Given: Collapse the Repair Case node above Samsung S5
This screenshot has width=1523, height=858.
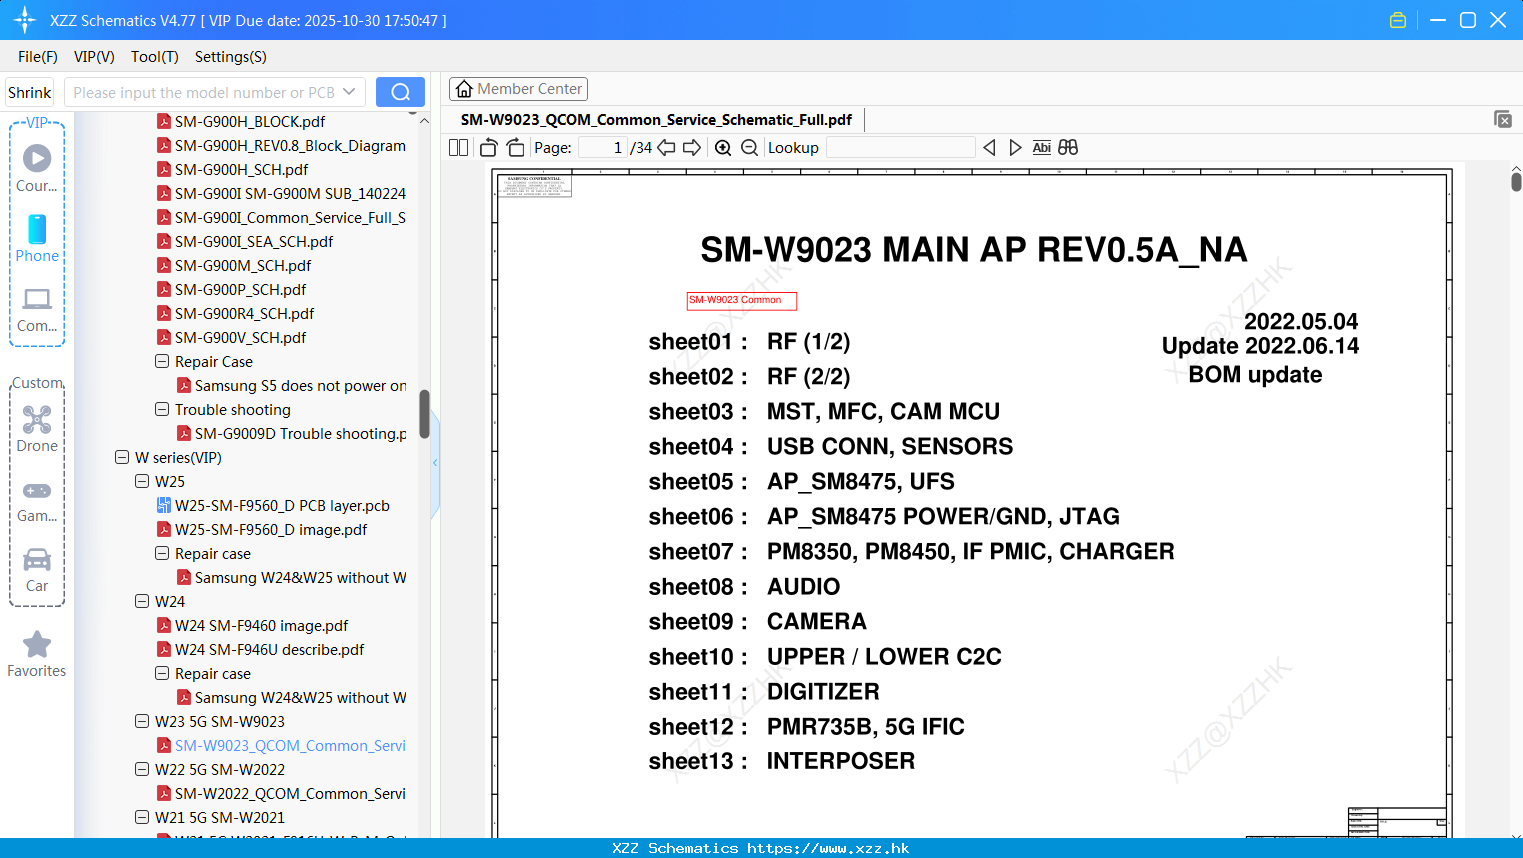Looking at the screenshot, I should (x=162, y=362).
